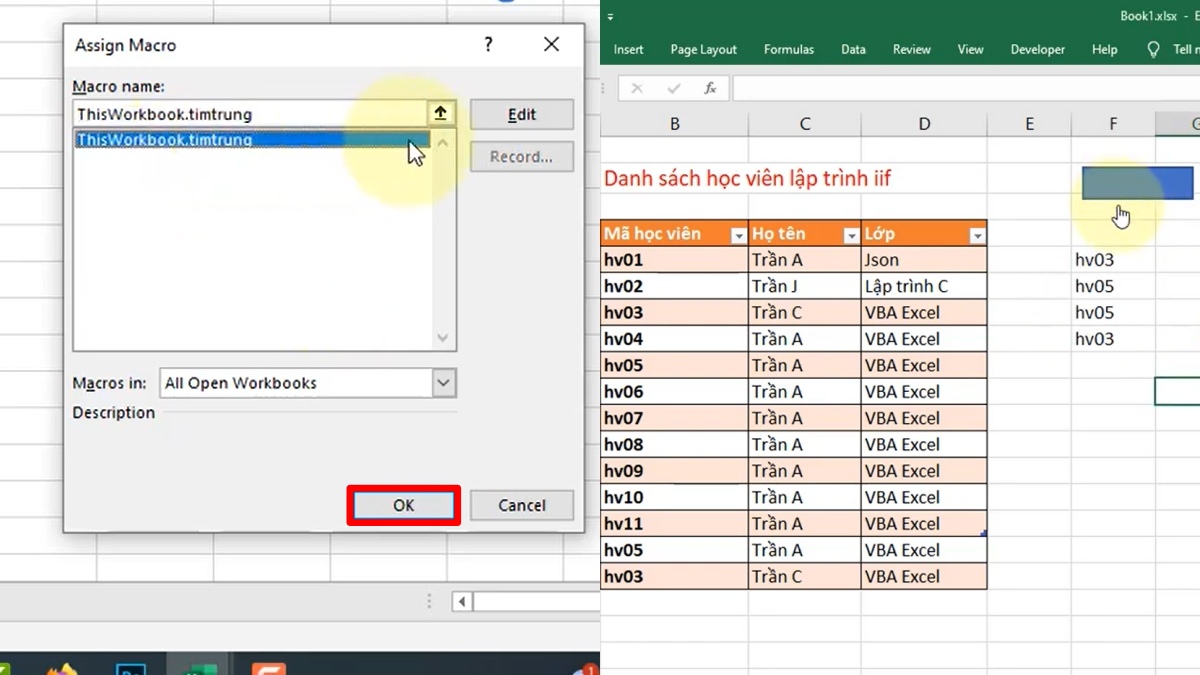Click the blue rectangle shape button
1200x675 pixels.
click(1137, 183)
